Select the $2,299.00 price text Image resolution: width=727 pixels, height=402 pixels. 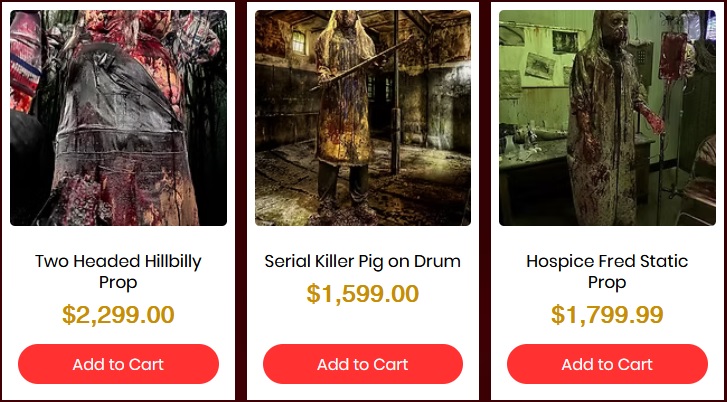click(x=118, y=315)
